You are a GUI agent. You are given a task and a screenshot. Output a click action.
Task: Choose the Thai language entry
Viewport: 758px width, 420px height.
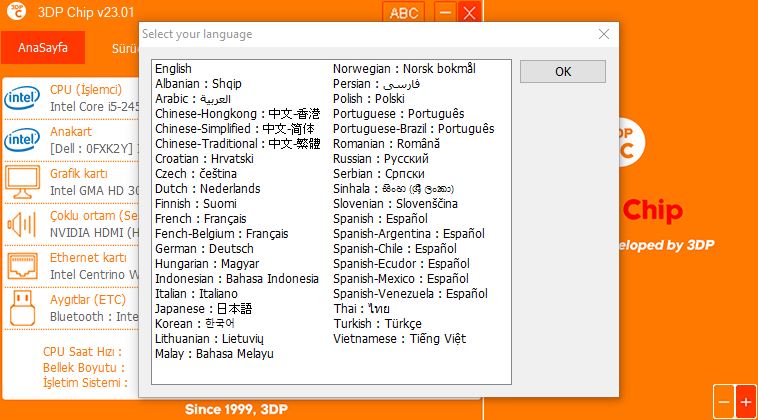click(x=361, y=308)
